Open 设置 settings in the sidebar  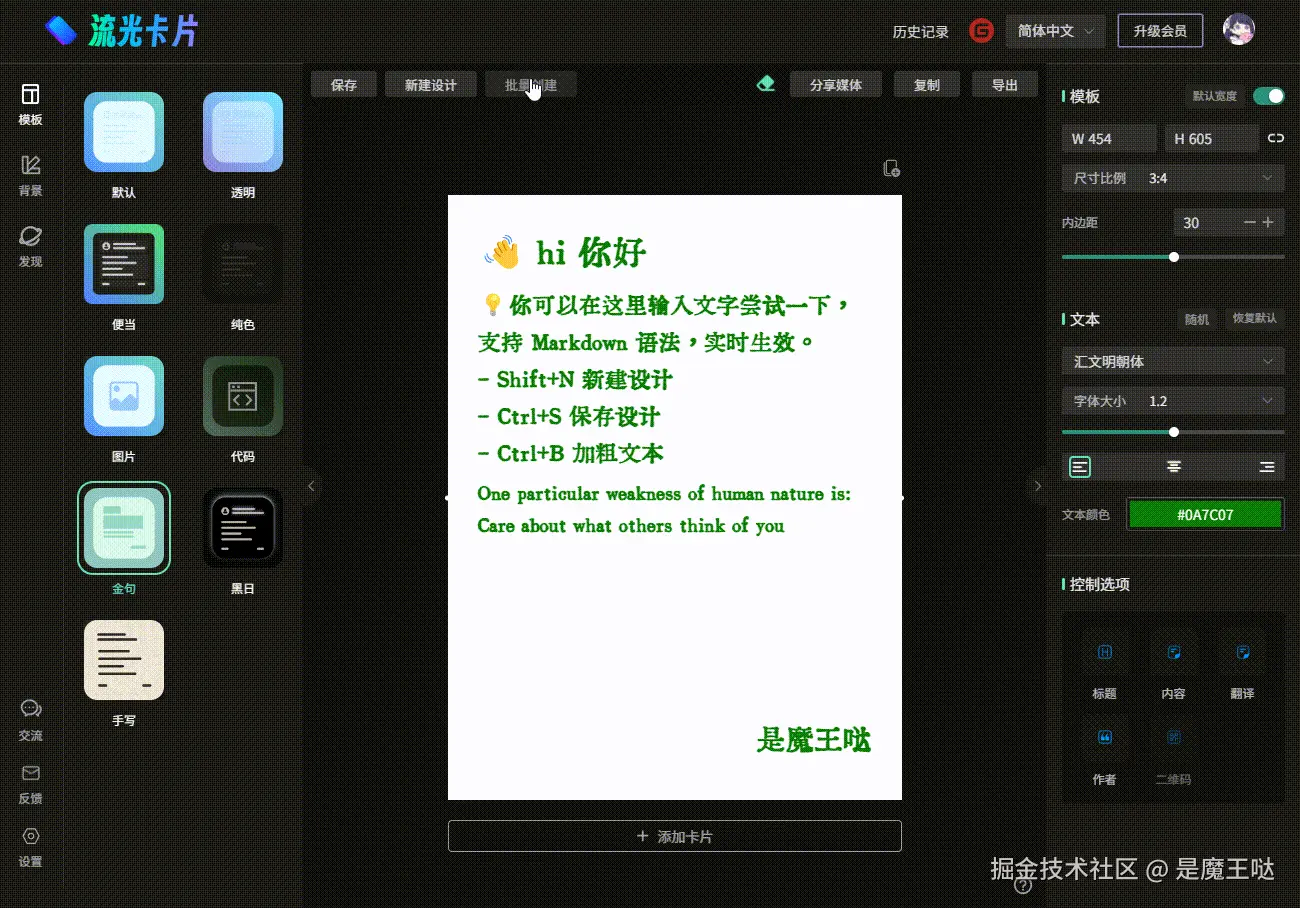[x=31, y=847]
